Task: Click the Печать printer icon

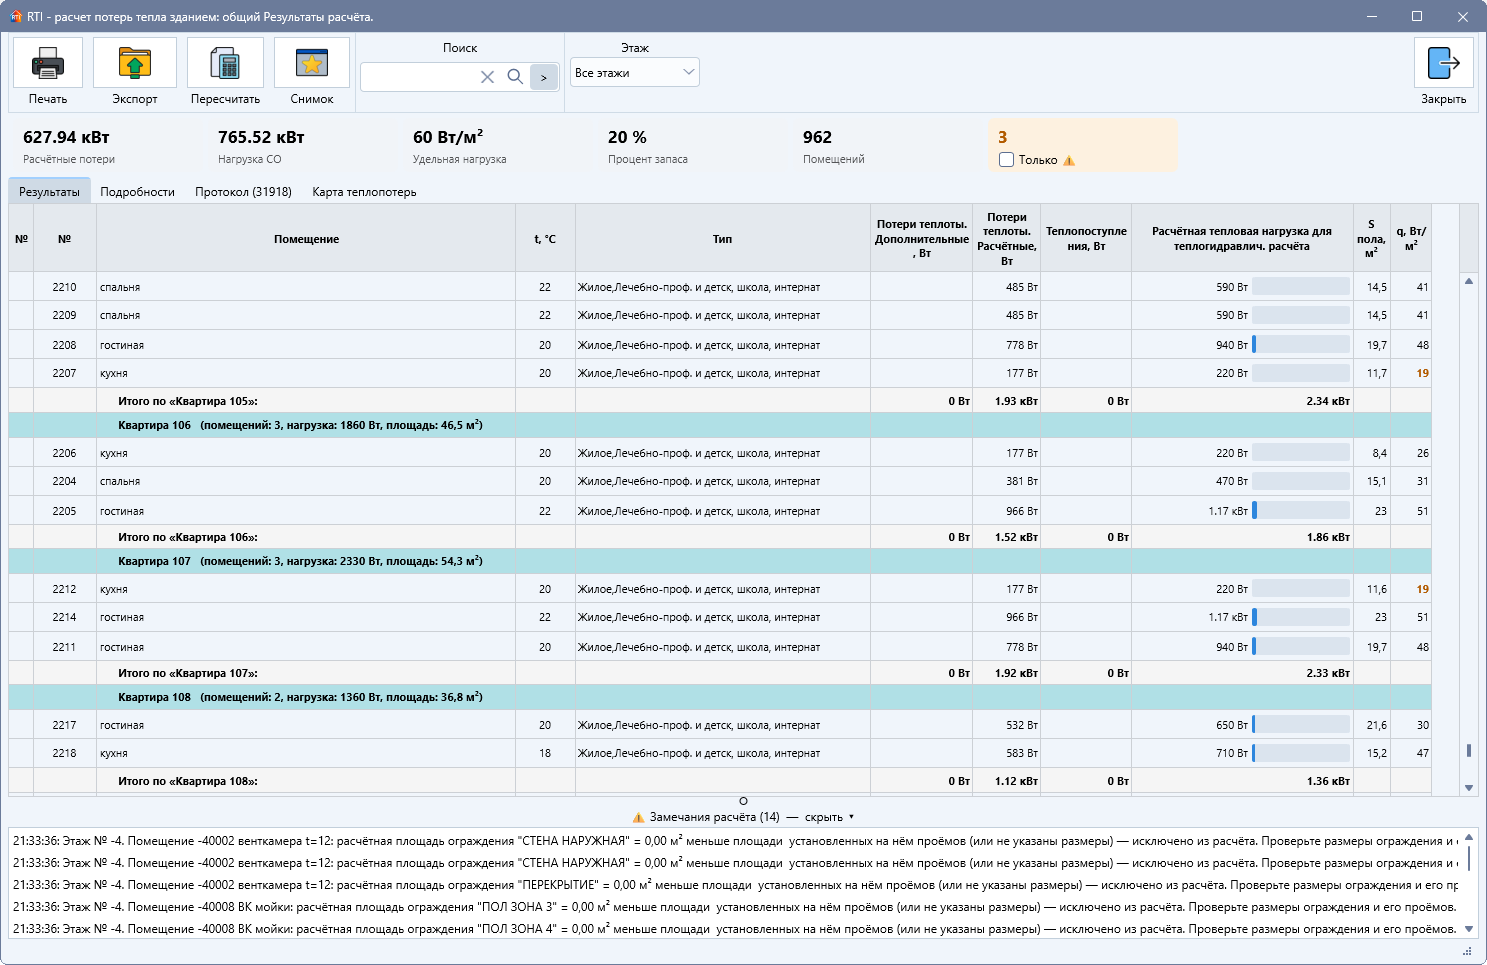Action: pyautogui.click(x=48, y=63)
